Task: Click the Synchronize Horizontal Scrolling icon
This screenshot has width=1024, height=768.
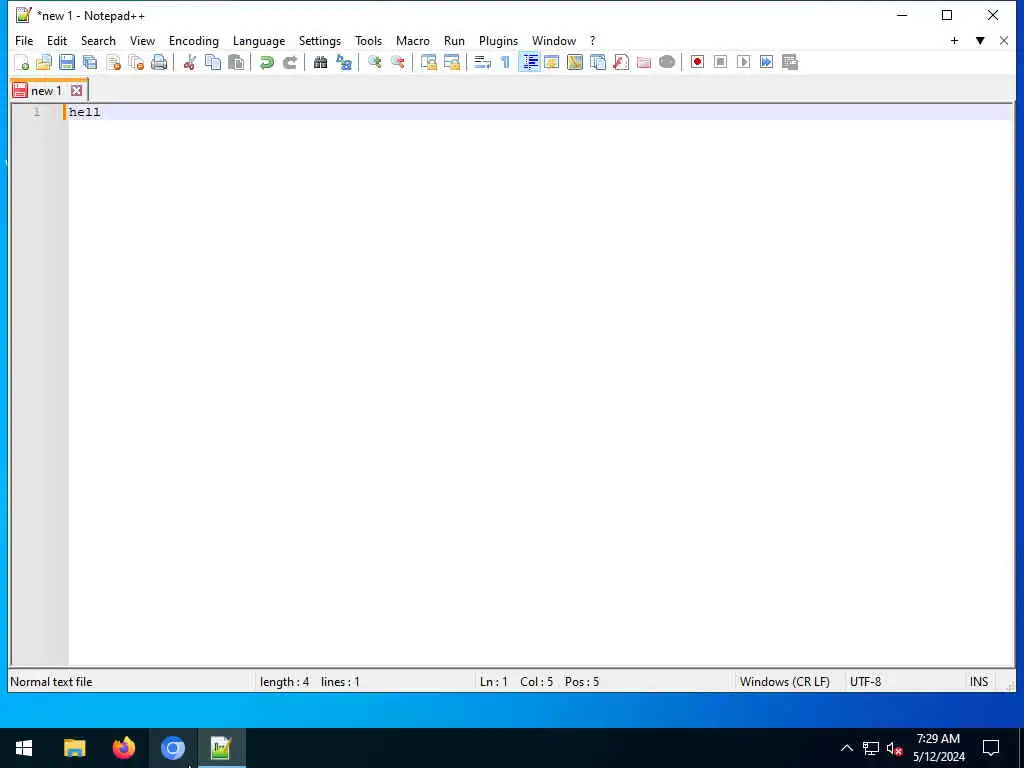Action: pos(451,62)
